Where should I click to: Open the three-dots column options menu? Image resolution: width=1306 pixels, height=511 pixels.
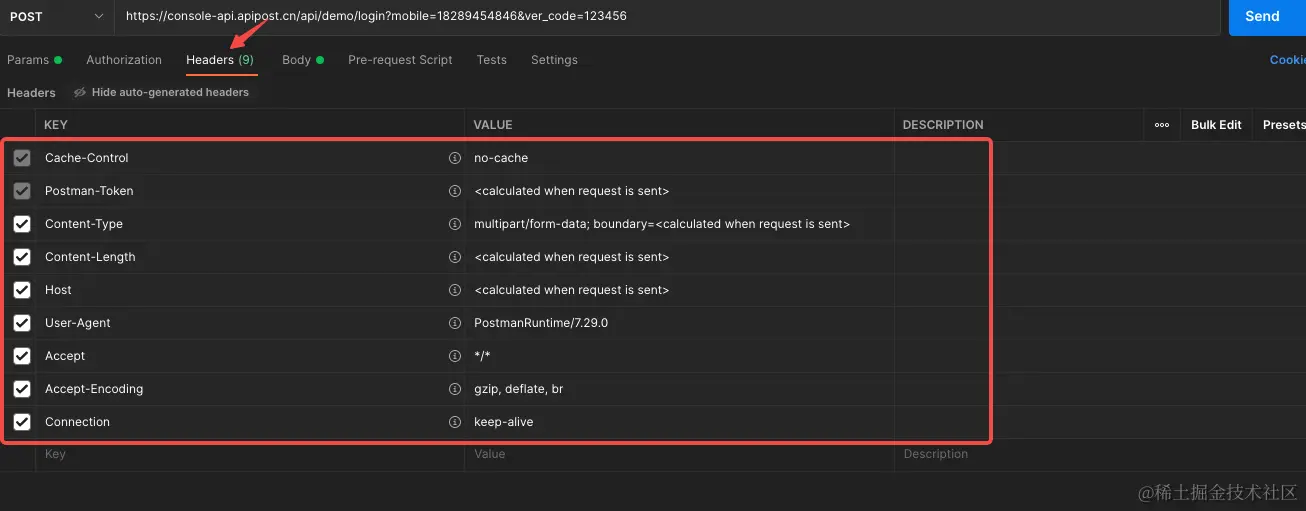[x=1162, y=125]
